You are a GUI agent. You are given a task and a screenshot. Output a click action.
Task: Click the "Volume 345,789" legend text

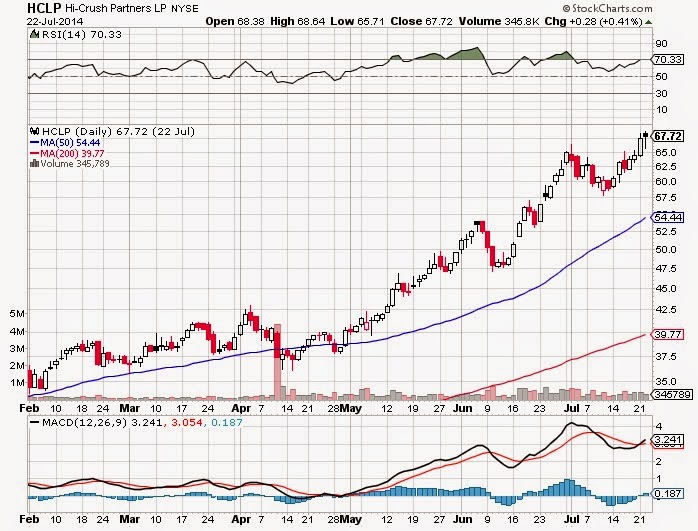pos(75,164)
